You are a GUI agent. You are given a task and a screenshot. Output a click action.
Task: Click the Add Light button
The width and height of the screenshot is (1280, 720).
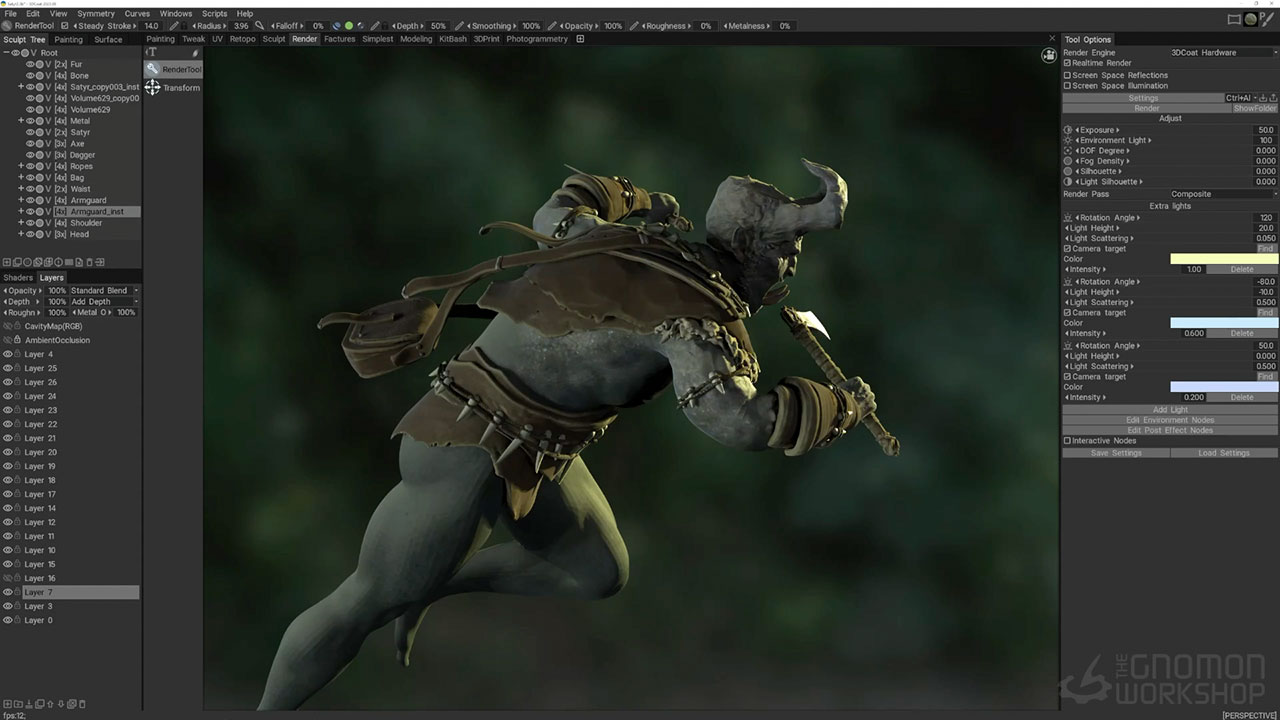pos(1170,410)
